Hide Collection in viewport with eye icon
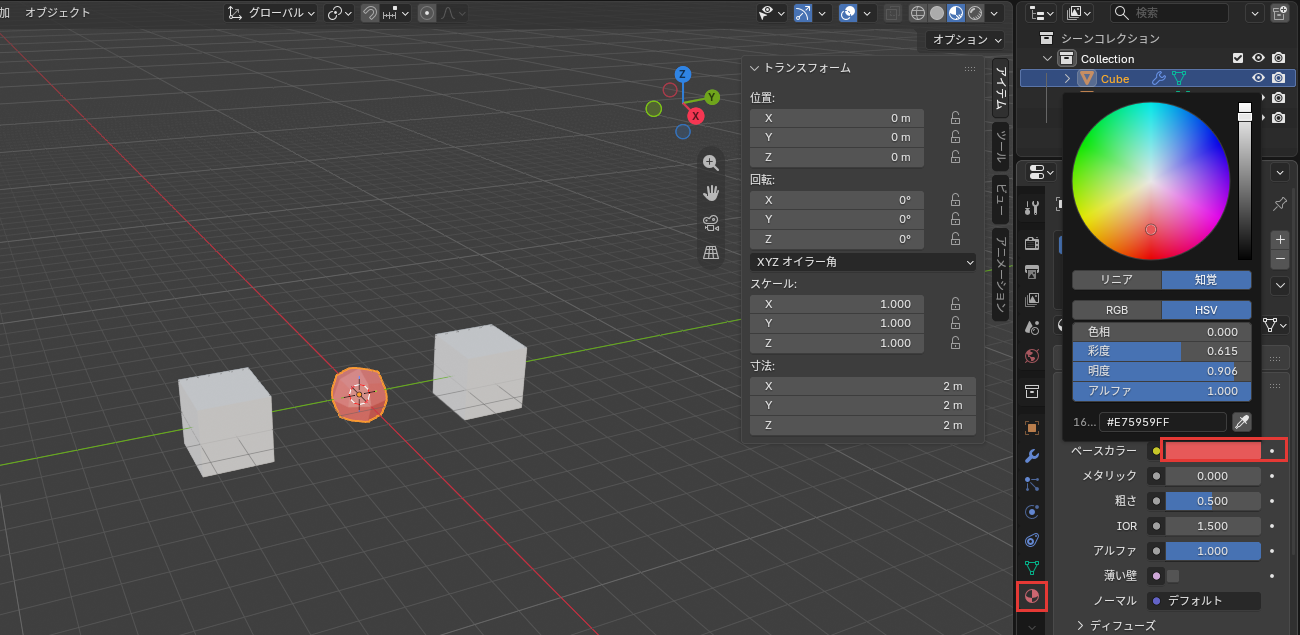 click(x=1258, y=58)
